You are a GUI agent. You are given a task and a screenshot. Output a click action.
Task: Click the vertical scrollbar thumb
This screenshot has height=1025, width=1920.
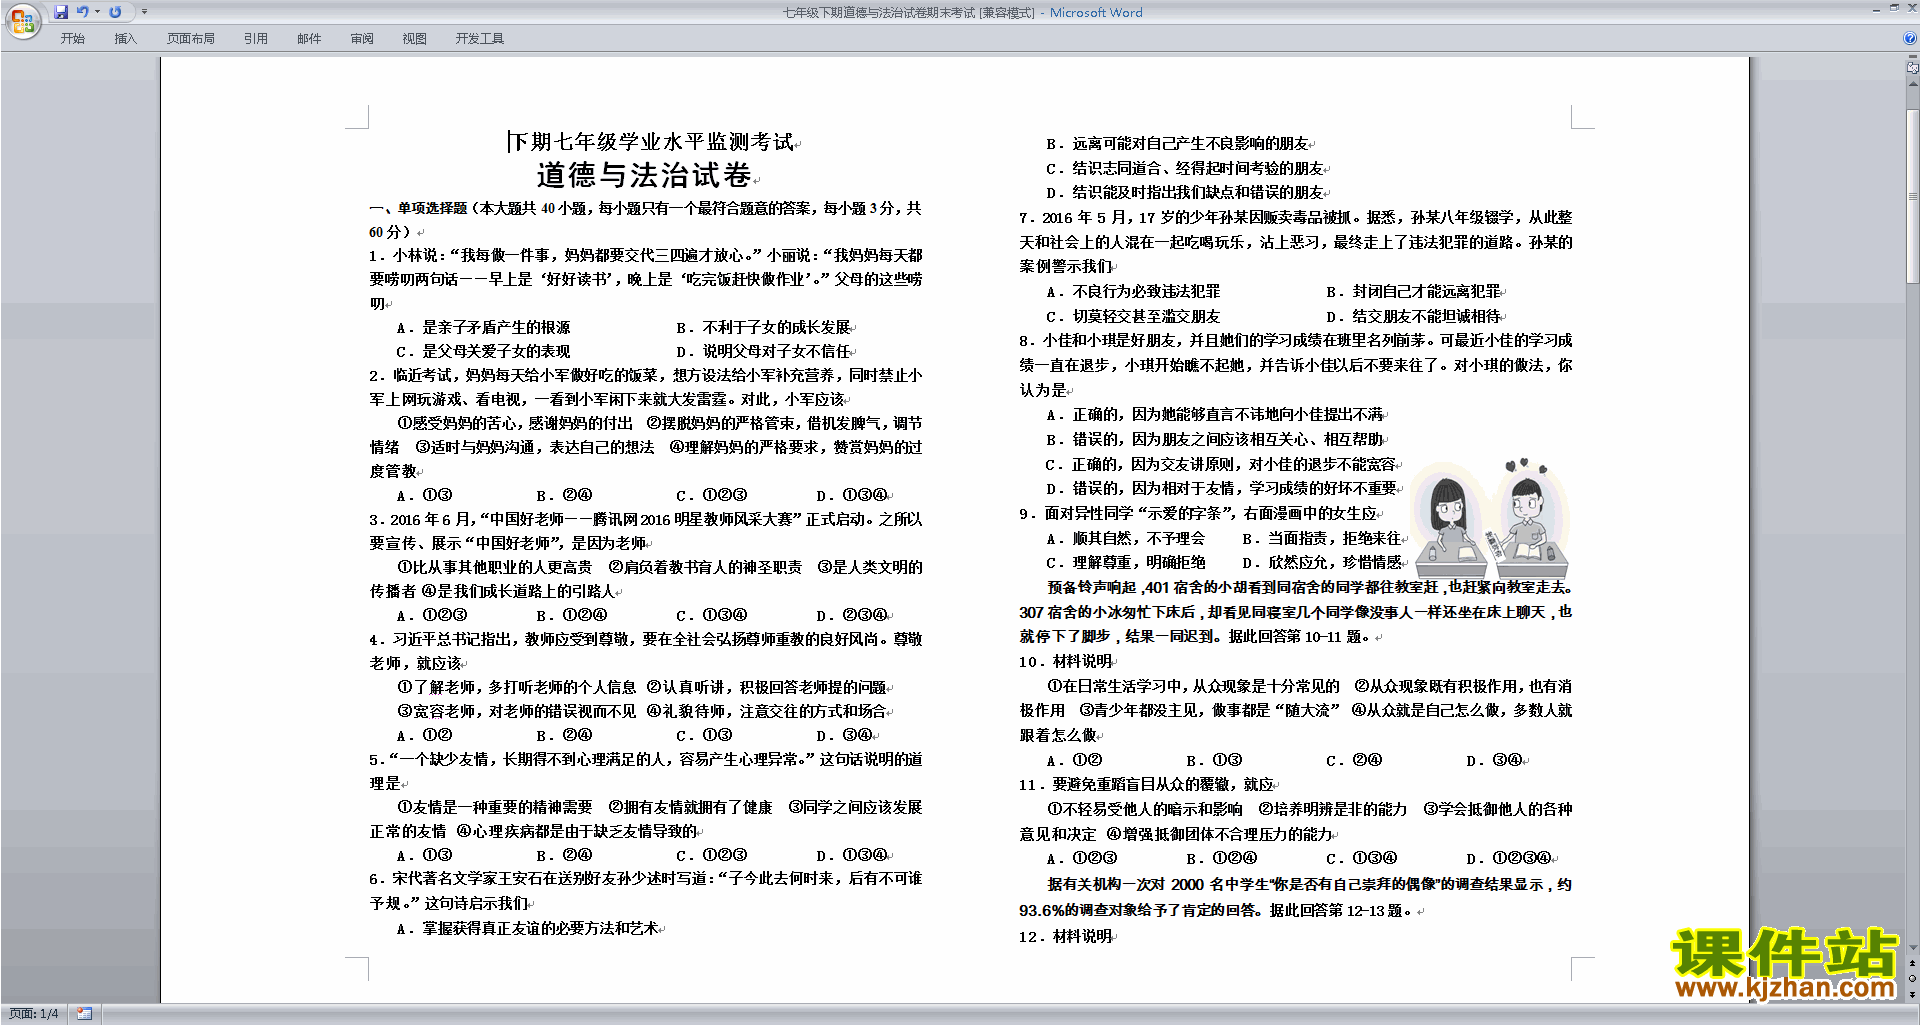[1913, 195]
